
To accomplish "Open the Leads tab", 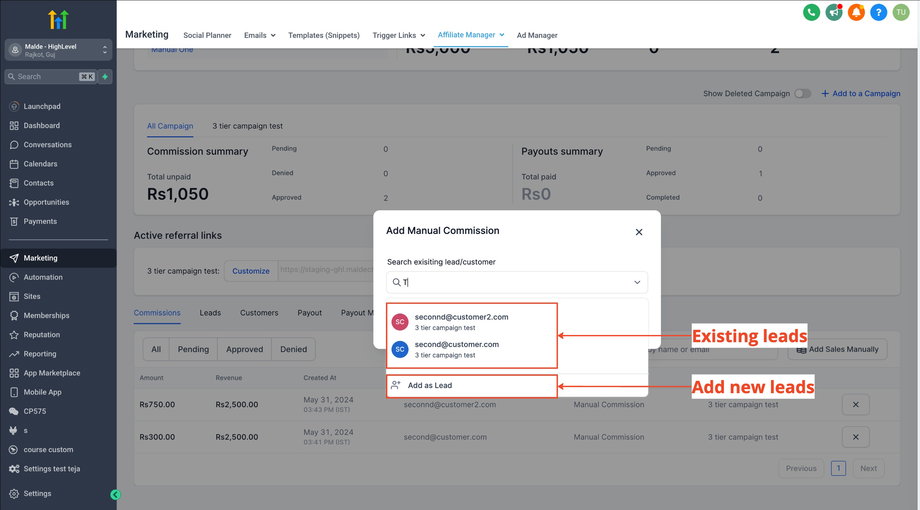I will click(210, 313).
